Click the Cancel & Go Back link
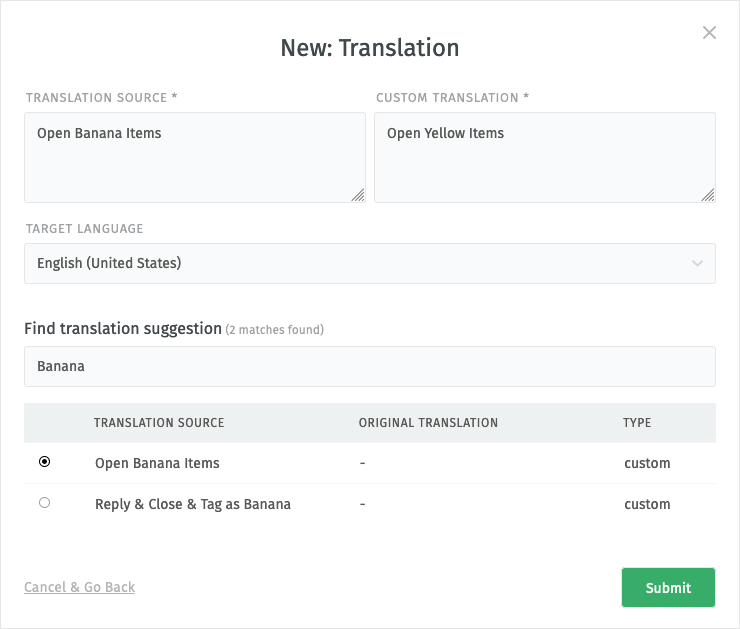This screenshot has height=629, width=740. click(79, 587)
